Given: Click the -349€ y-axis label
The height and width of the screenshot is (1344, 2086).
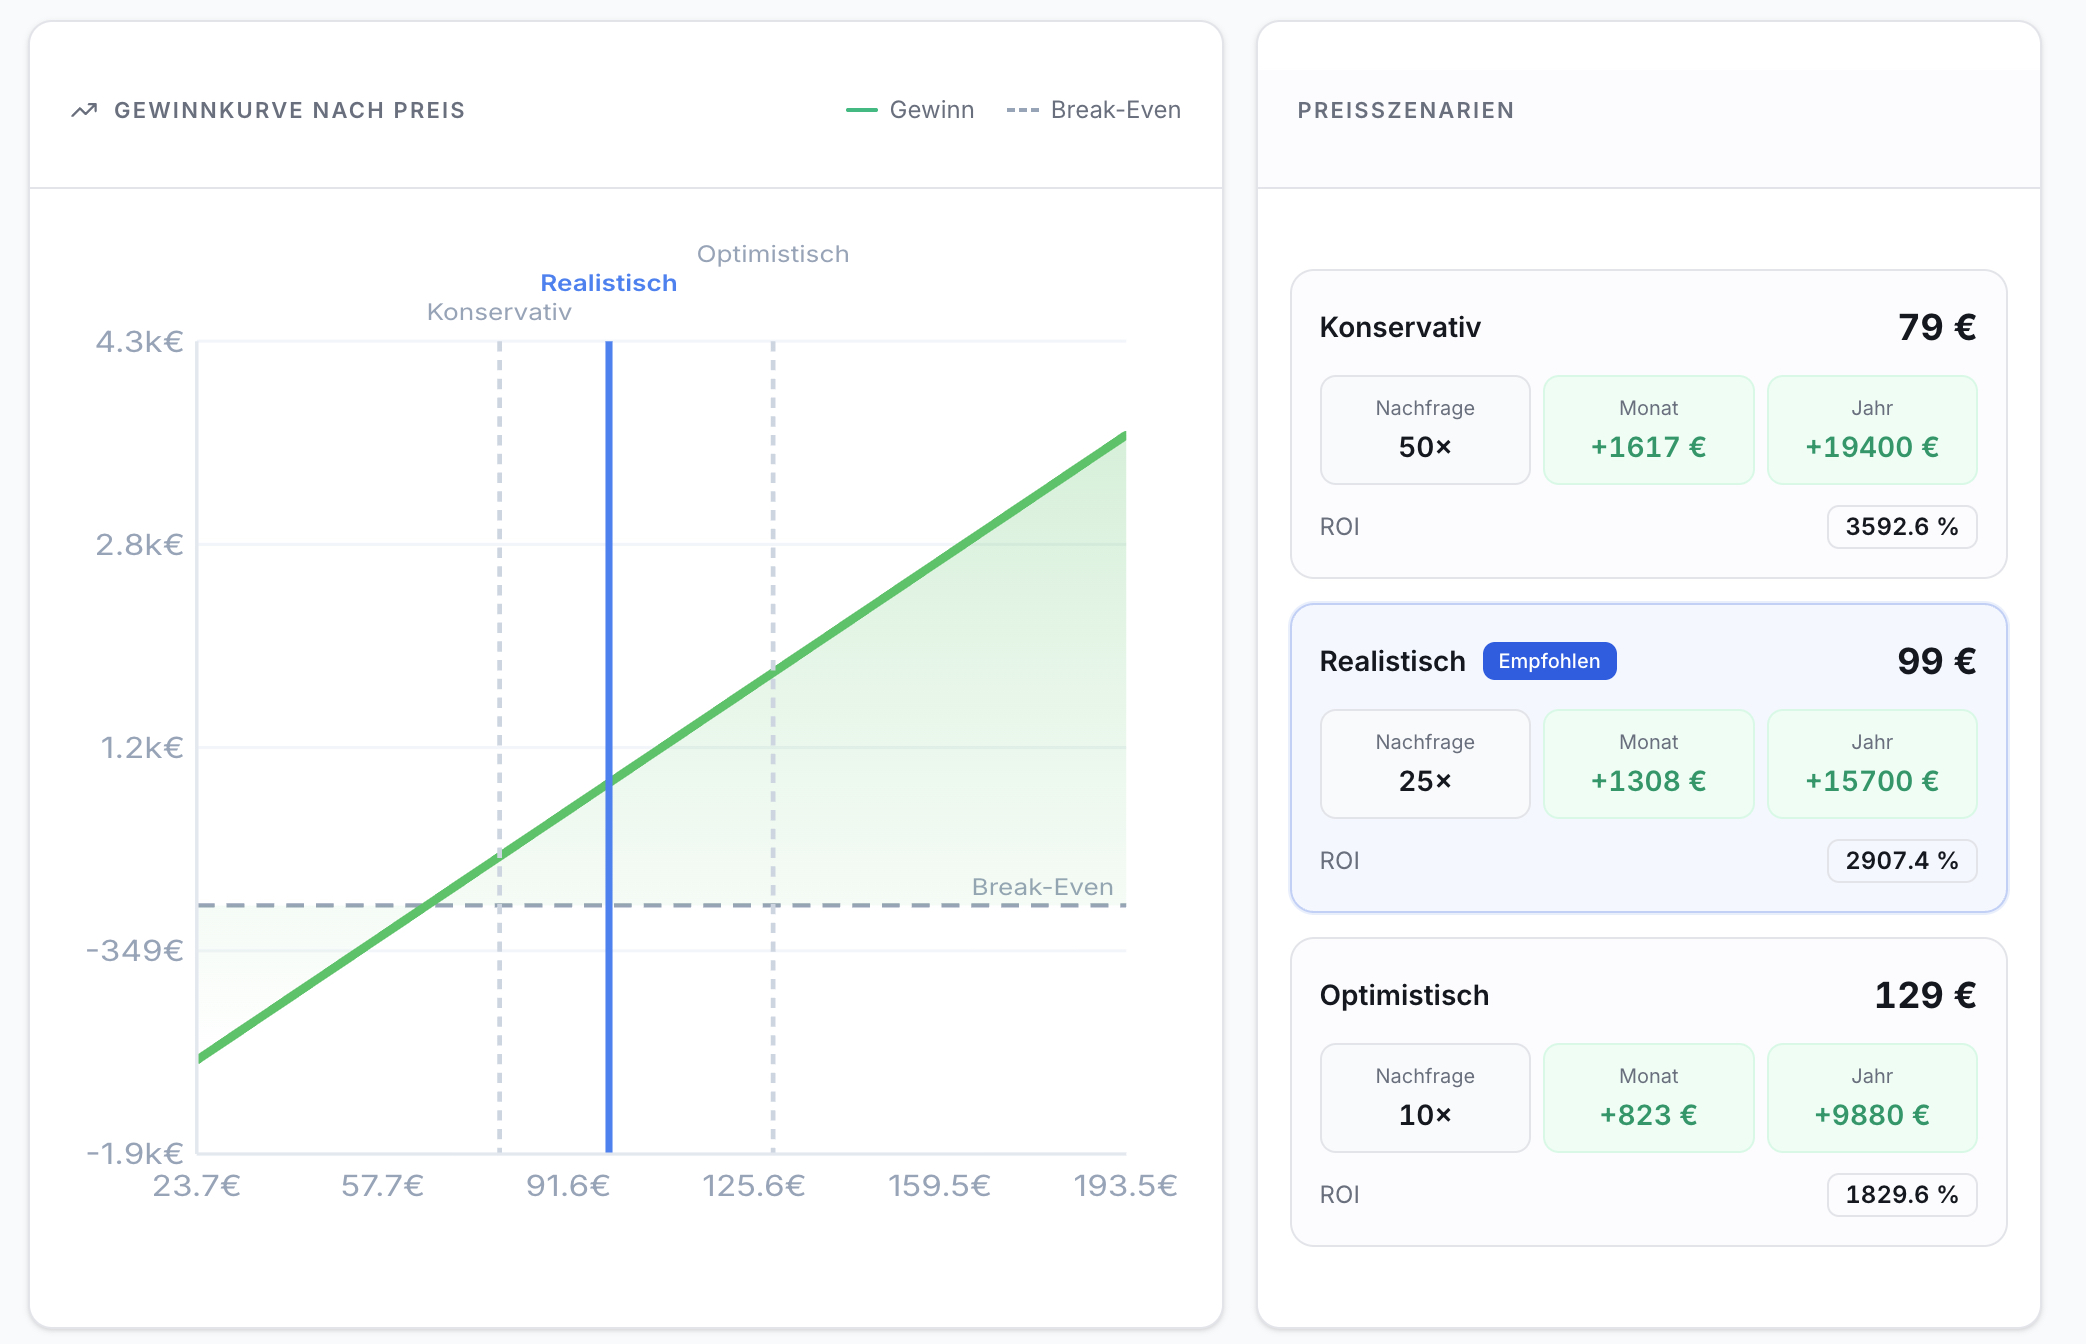Looking at the screenshot, I should 135,950.
